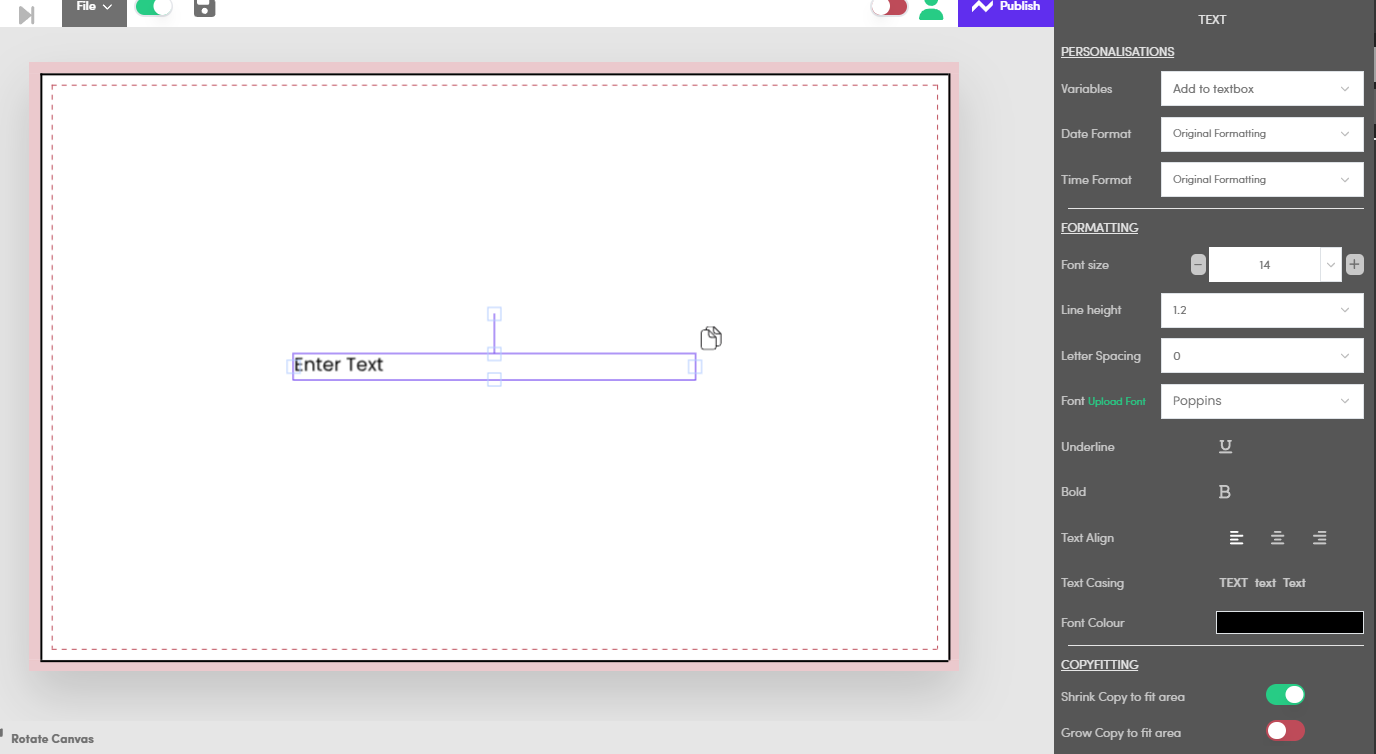Click the green user profile icon
1376x754 pixels.
pos(931,9)
